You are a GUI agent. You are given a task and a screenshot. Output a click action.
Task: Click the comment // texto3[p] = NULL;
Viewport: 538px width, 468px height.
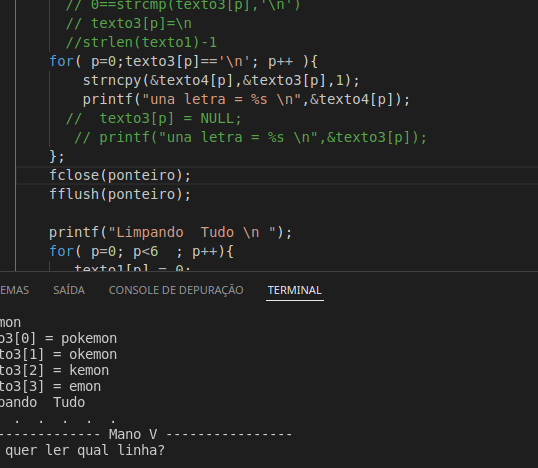(154, 118)
